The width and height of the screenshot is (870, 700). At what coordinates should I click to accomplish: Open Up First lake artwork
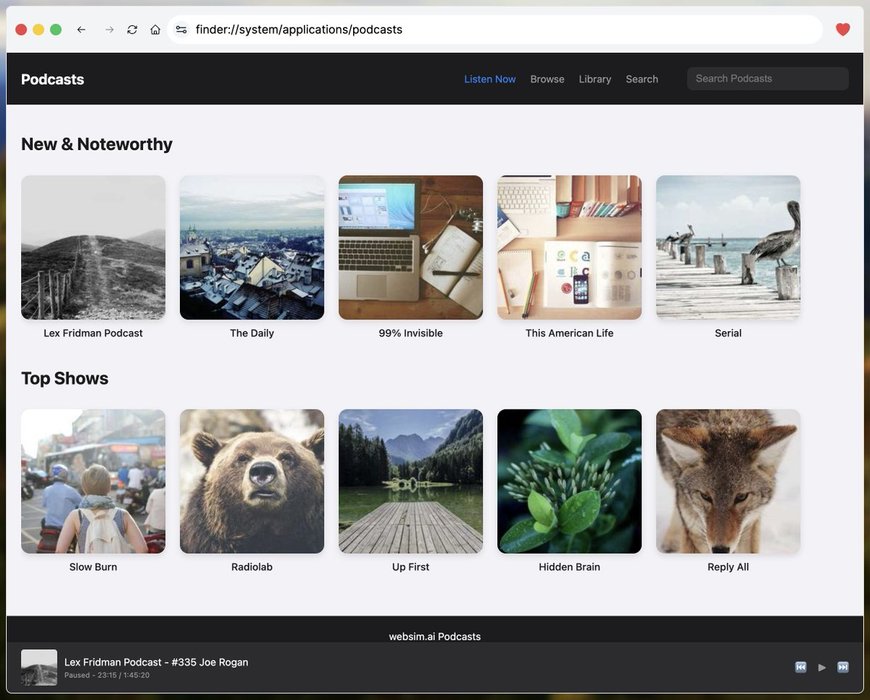point(411,481)
